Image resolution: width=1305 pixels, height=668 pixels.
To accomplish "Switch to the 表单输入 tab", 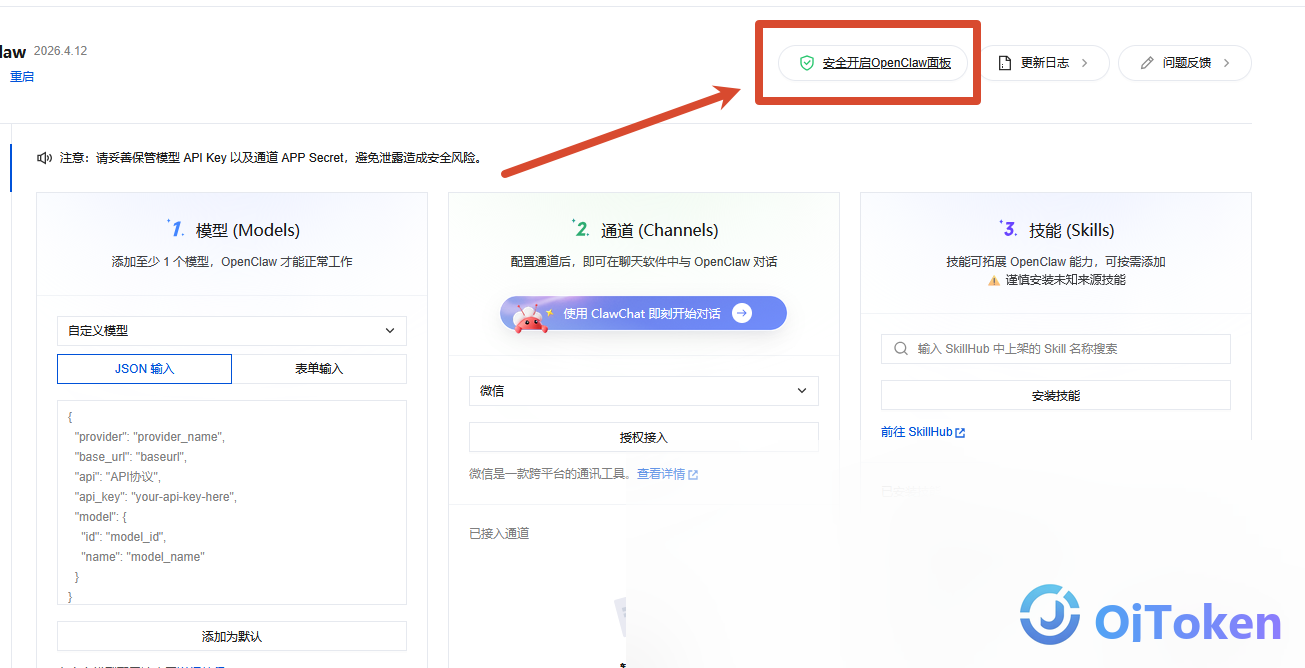I will [319, 369].
